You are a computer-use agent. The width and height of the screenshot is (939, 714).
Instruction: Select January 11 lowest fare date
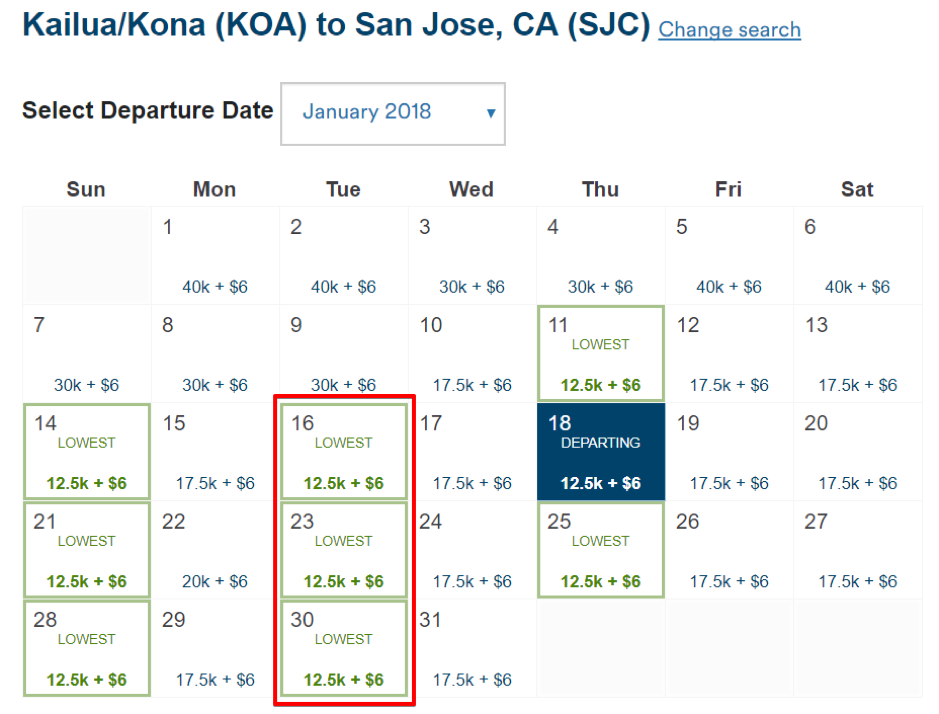(600, 353)
